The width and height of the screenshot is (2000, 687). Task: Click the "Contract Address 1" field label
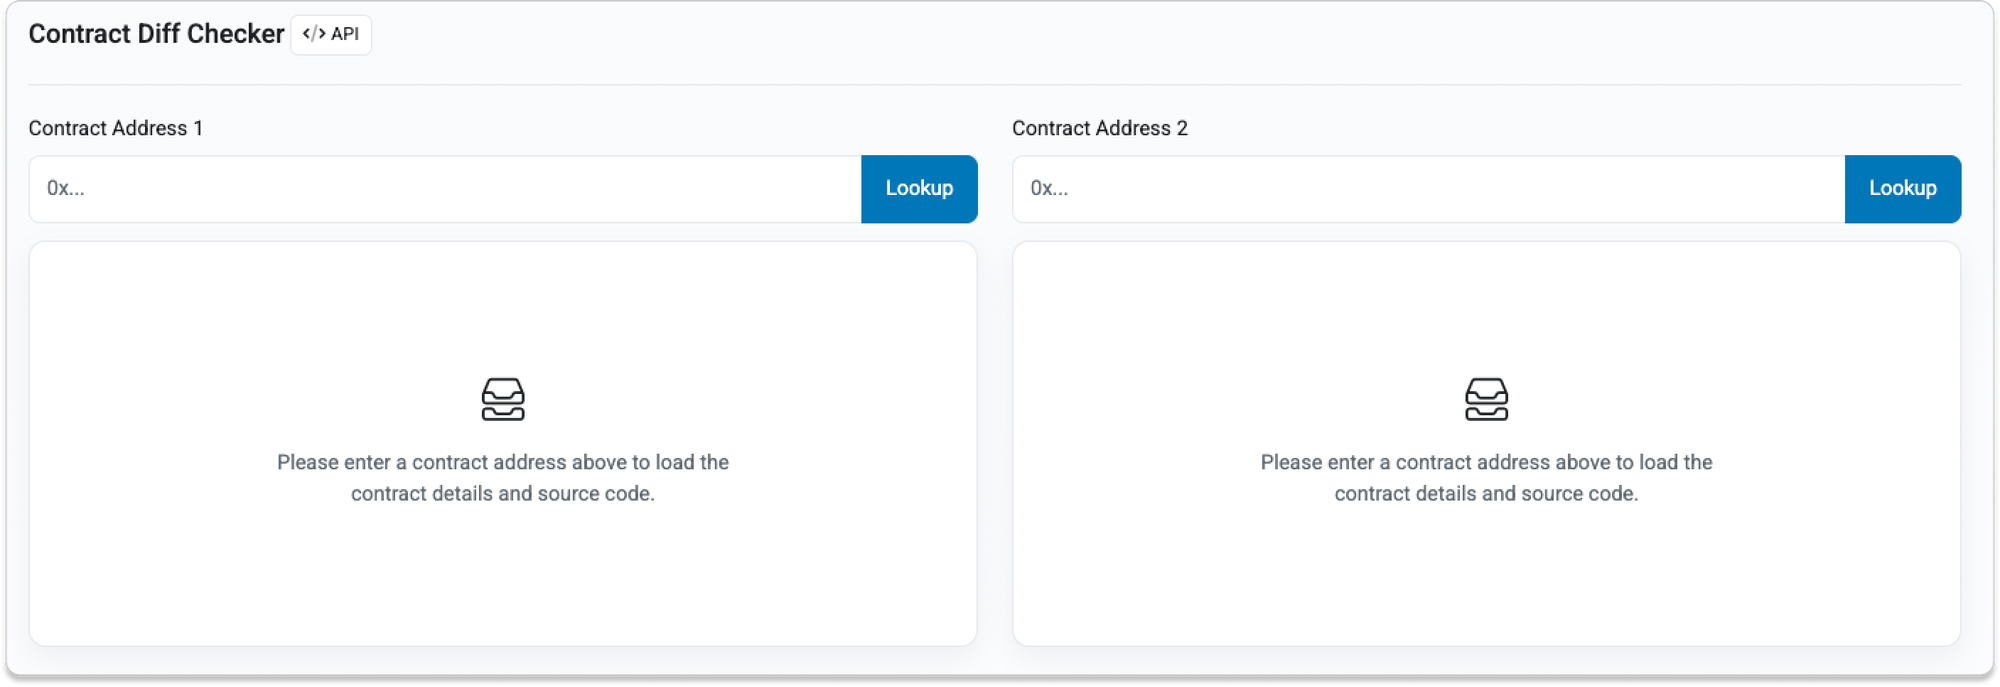pos(116,128)
